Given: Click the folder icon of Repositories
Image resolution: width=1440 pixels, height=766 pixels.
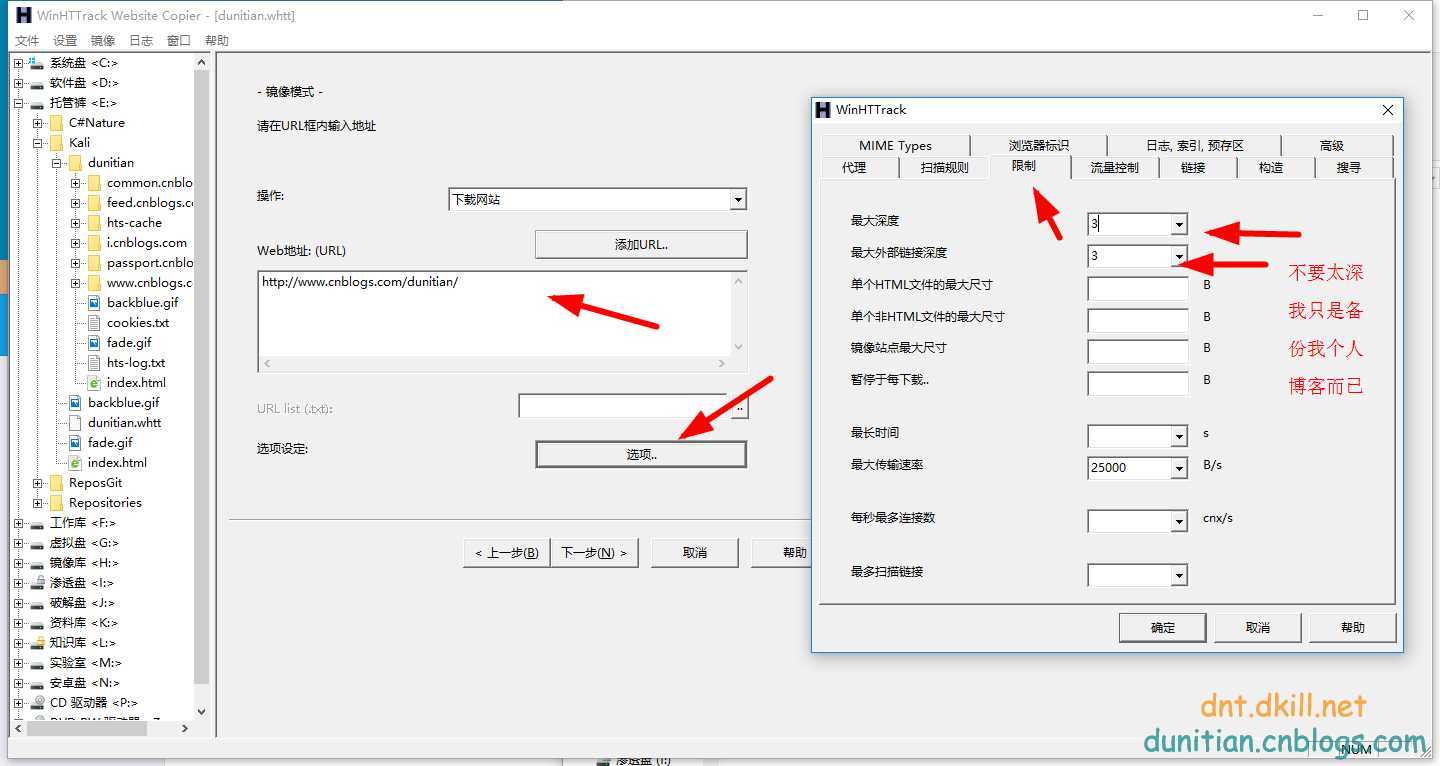Looking at the screenshot, I should (56, 503).
